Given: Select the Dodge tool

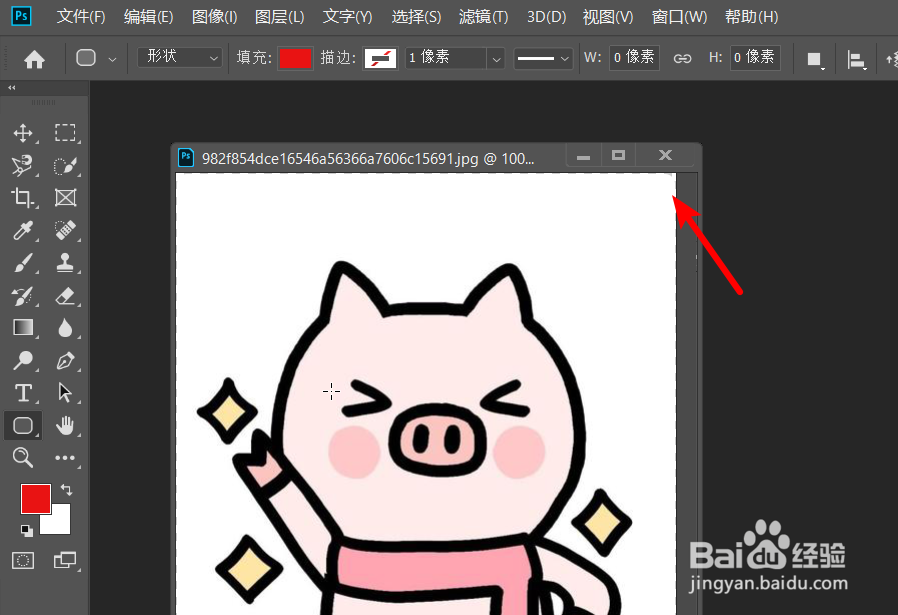Looking at the screenshot, I should tap(23, 360).
